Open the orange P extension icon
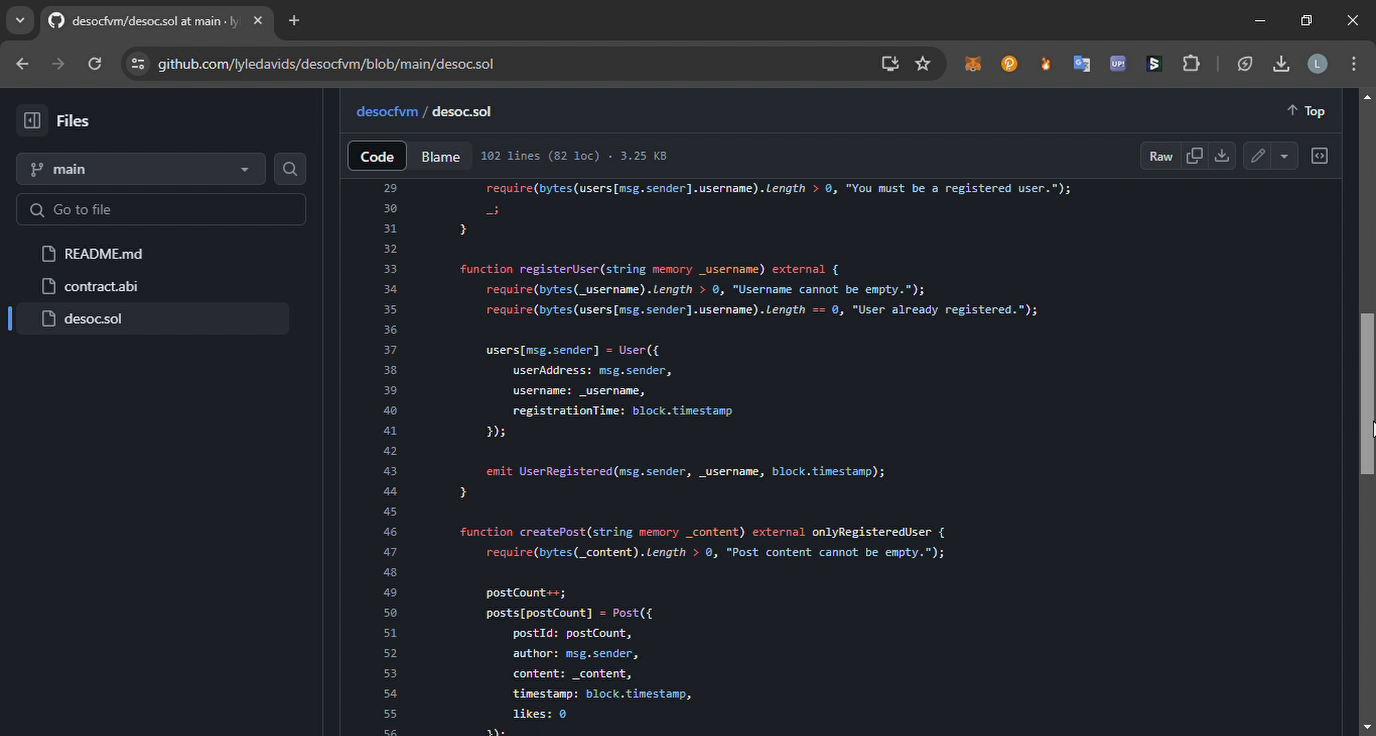The image size is (1376, 736). click(x=1009, y=64)
